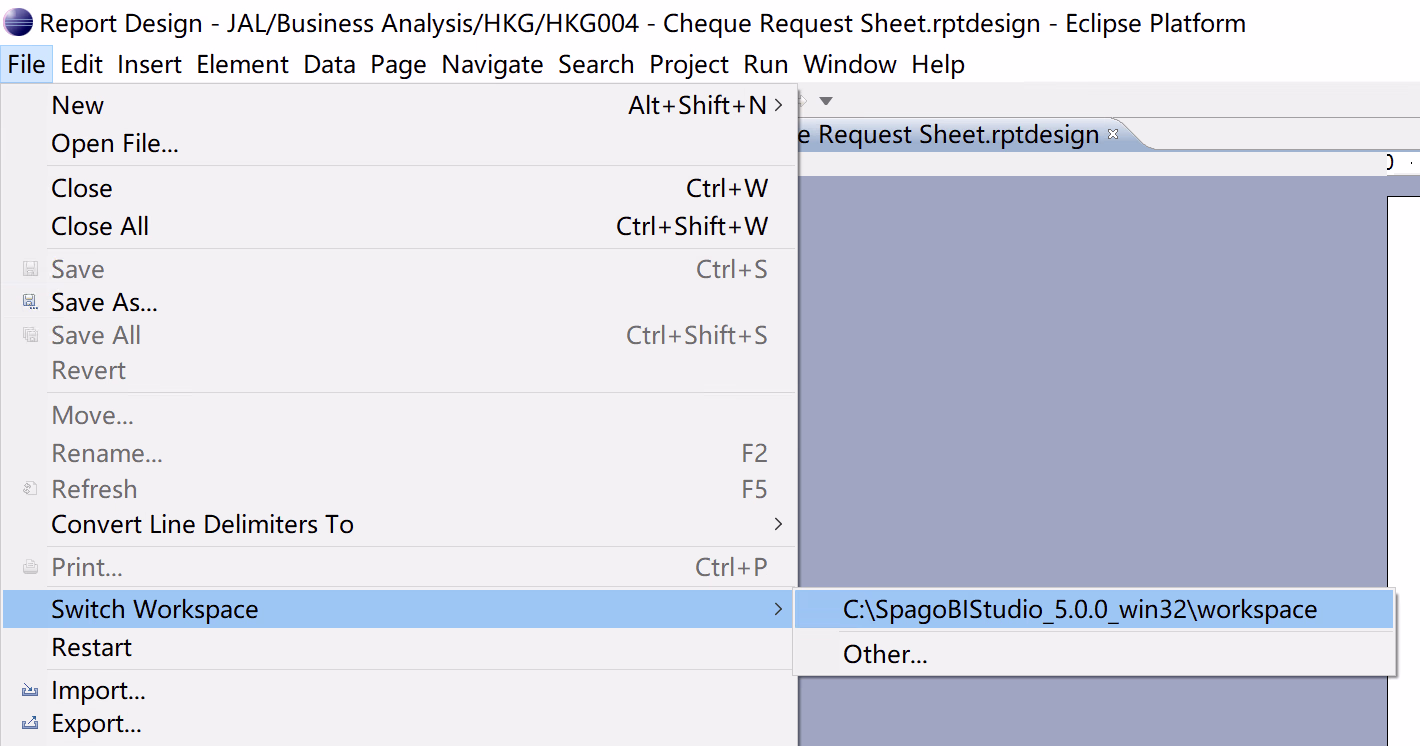
Task: Click the Refresh icon in File menu
Action: (30, 490)
